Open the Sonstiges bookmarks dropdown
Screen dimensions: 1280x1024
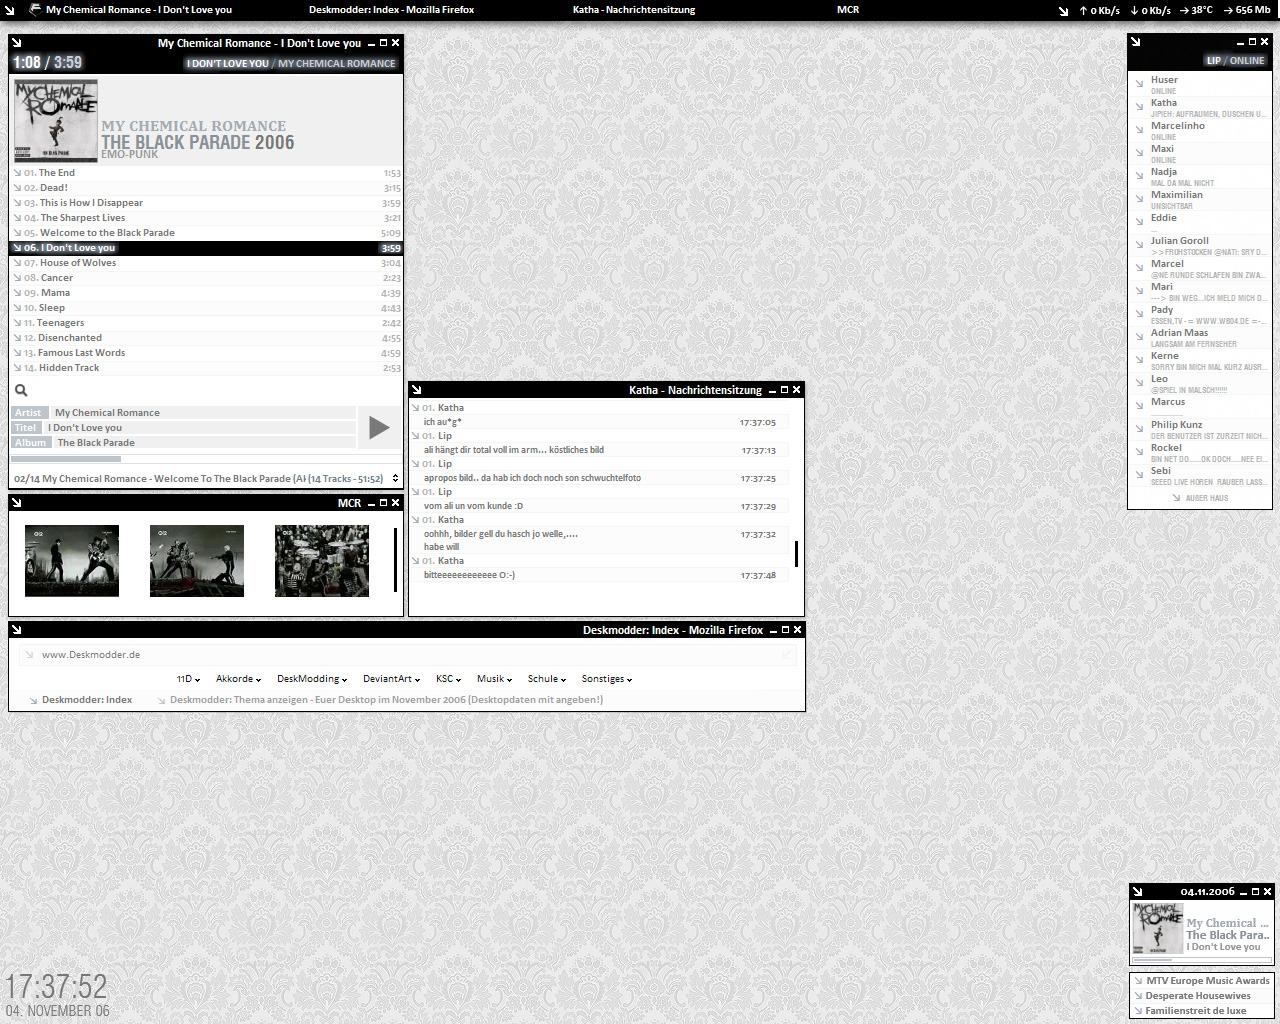(607, 679)
